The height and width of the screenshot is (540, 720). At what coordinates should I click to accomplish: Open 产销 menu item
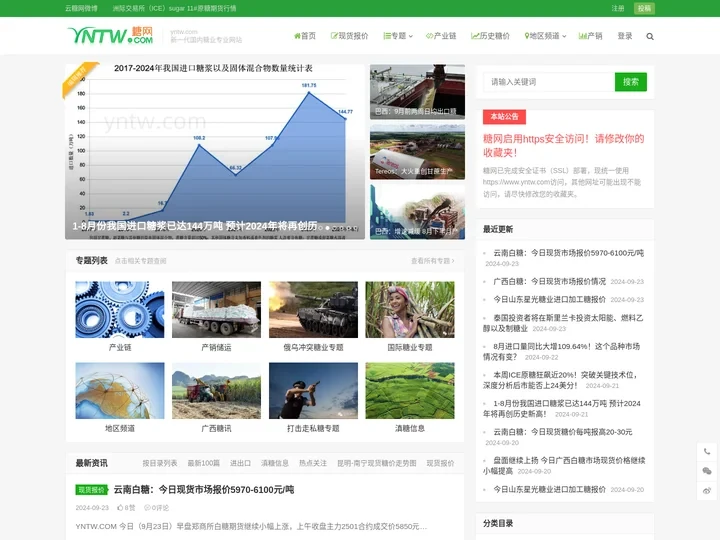pos(590,36)
